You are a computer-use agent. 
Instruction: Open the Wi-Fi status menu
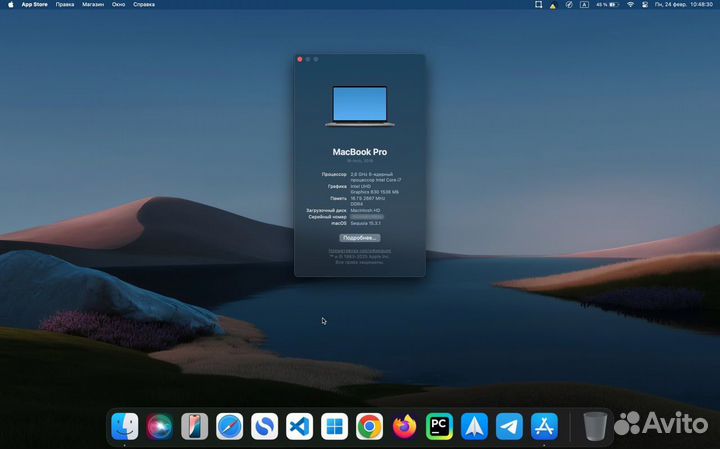pyautogui.click(x=630, y=5)
